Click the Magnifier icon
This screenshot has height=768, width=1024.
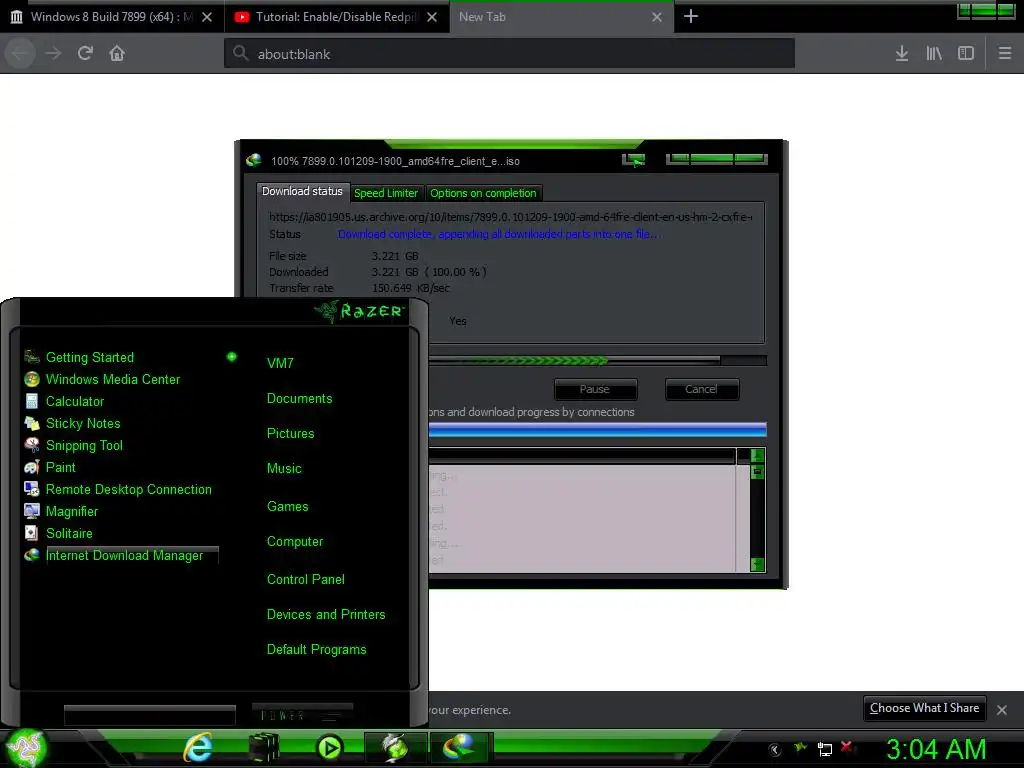31,511
